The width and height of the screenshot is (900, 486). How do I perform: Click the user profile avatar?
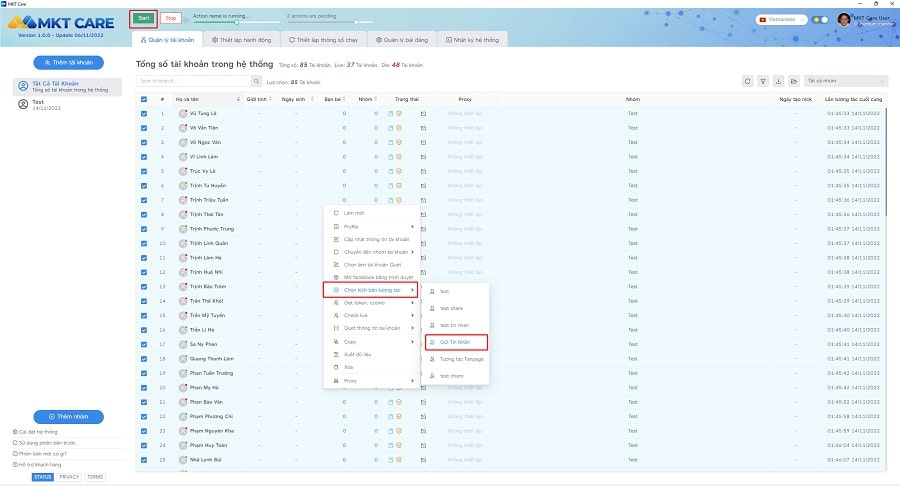coord(845,19)
